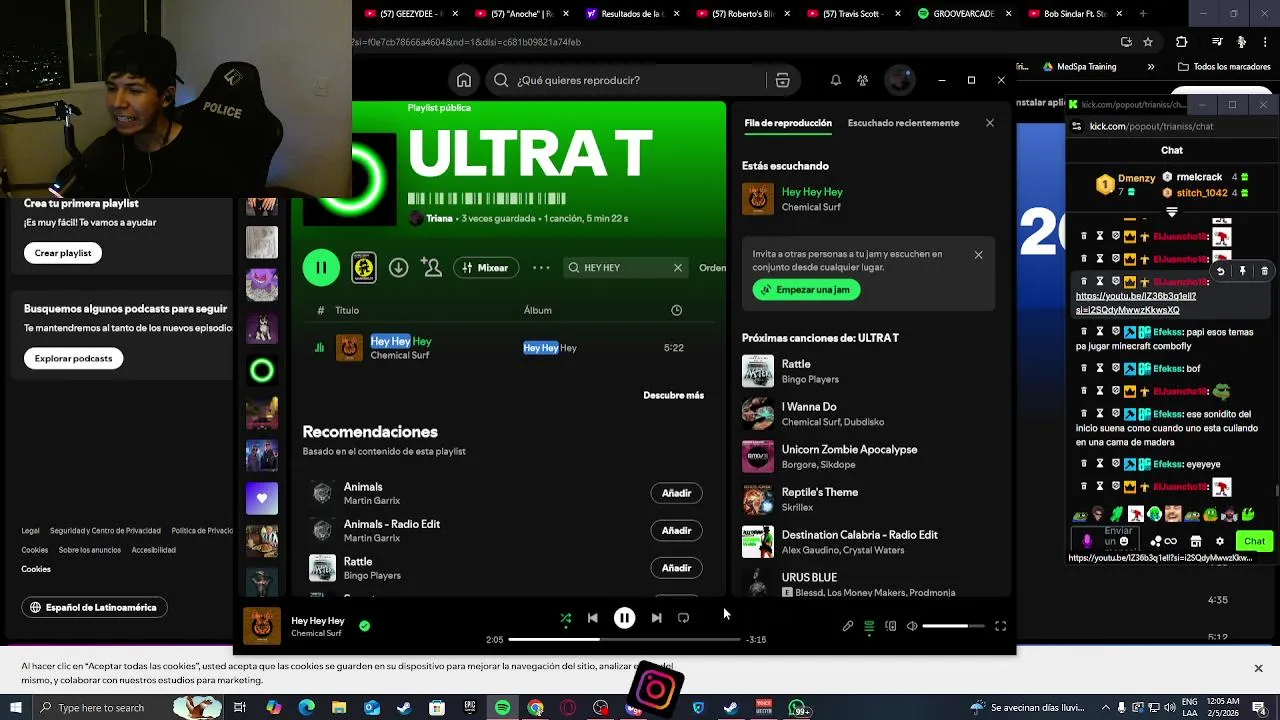1280x720 pixels.
Task: Select the Travis Scott browser tab
Action: pos(850,14)
